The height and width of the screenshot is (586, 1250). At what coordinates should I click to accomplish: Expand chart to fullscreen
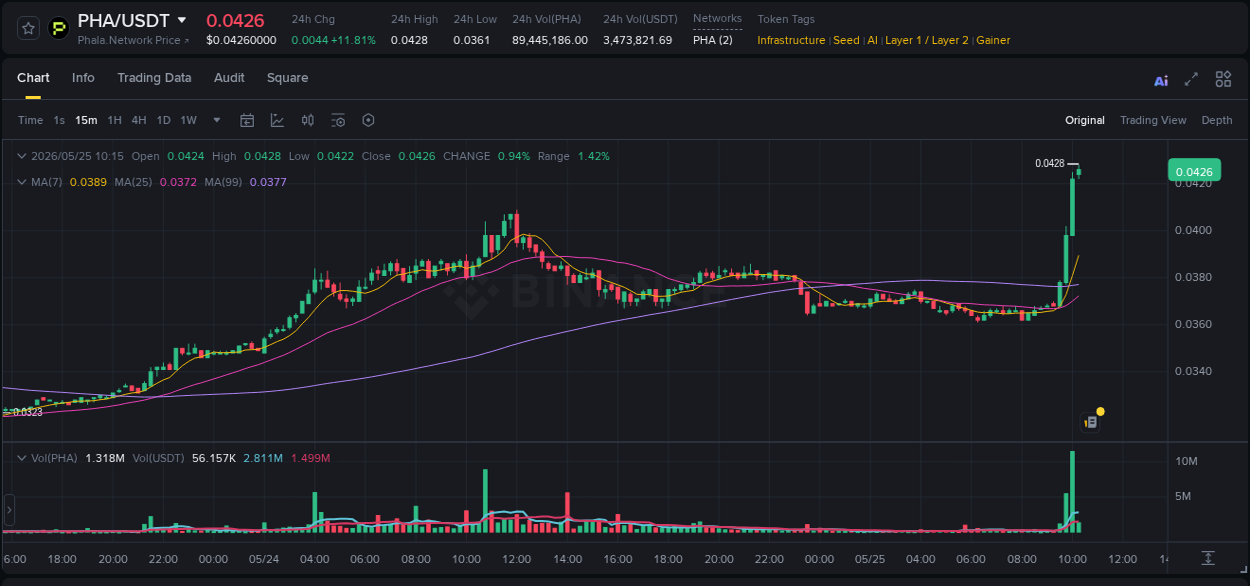(1191, 79)
